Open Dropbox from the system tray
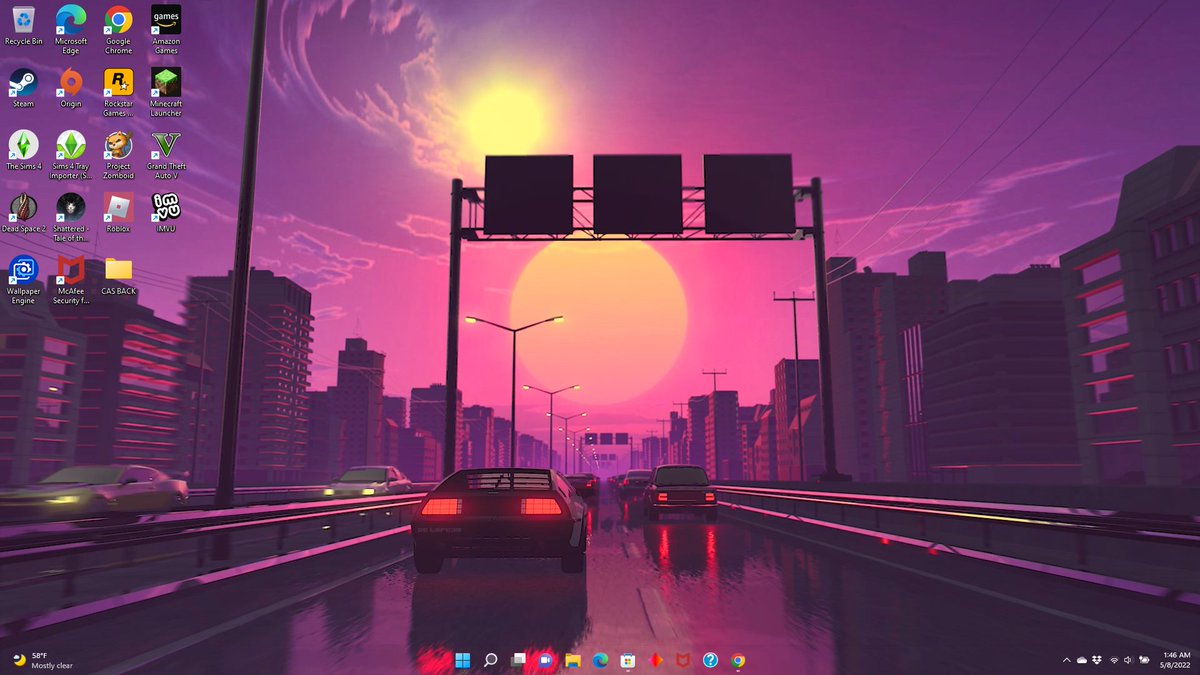The width and height of the screenshot is (1200, 675). (1097, 660)
